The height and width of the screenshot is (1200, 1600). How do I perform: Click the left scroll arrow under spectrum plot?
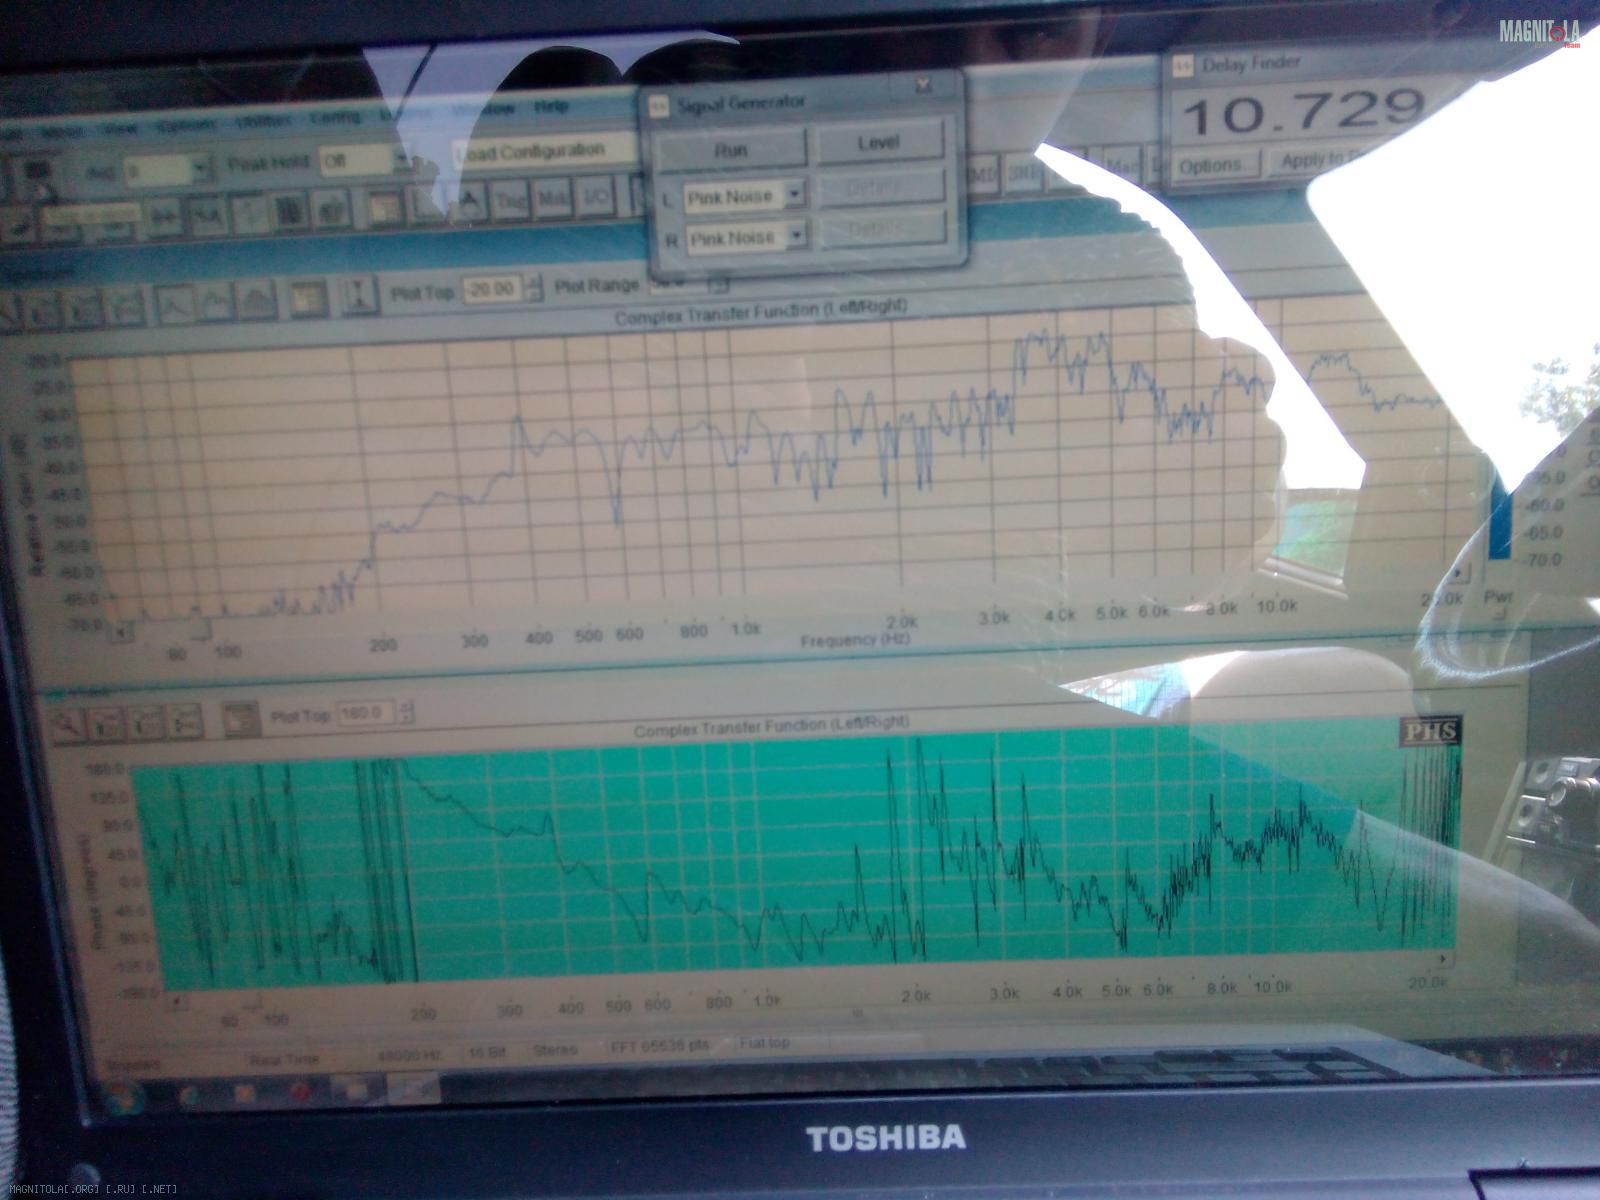[122, 631]
